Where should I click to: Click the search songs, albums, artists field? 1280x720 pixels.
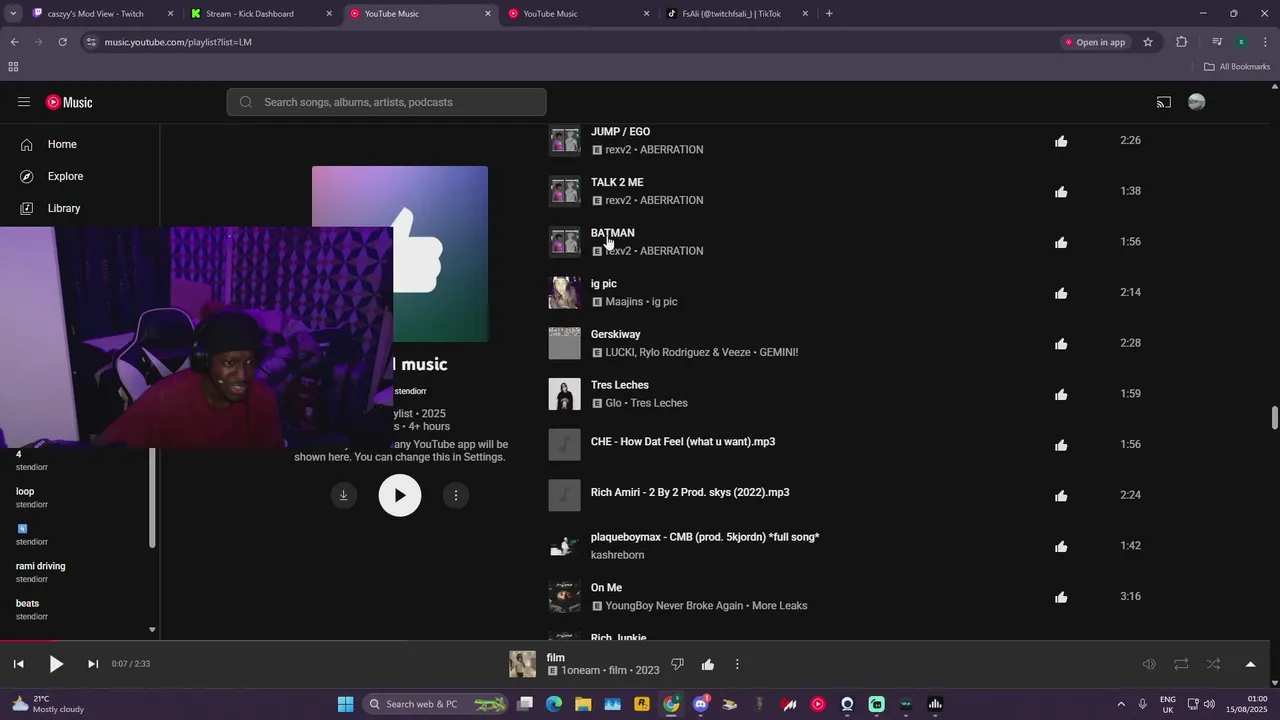coord(386,102)
